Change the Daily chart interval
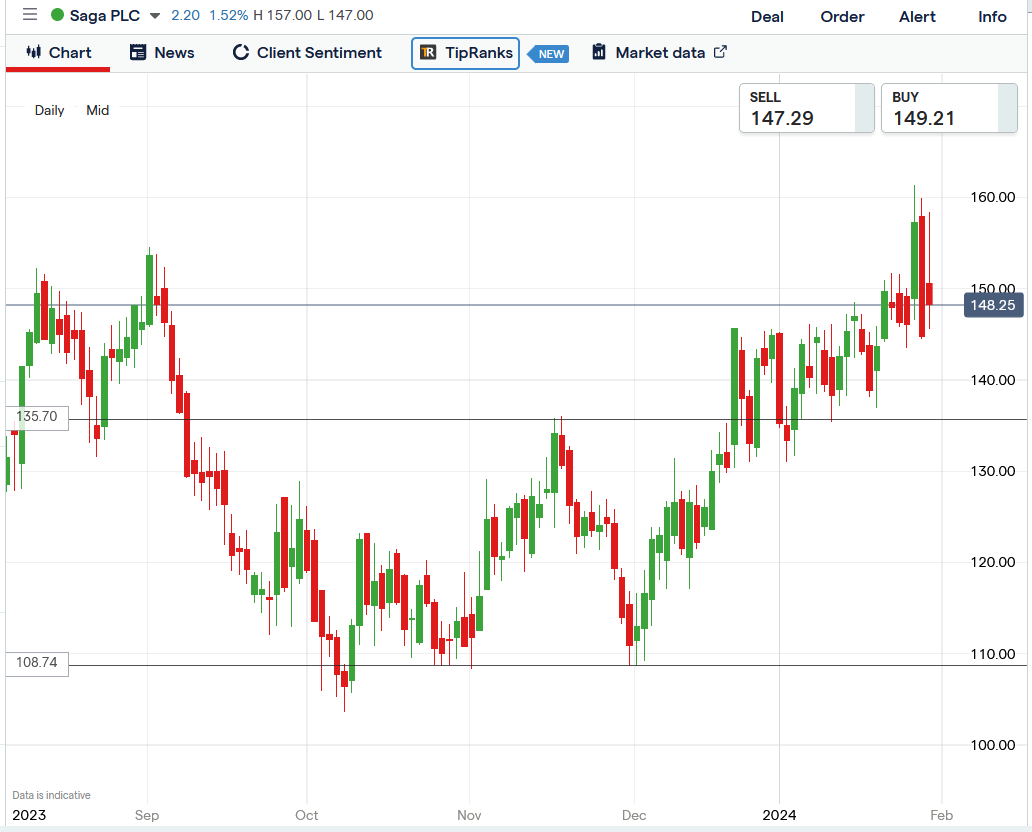1032x832 pixels. (49, 111)
